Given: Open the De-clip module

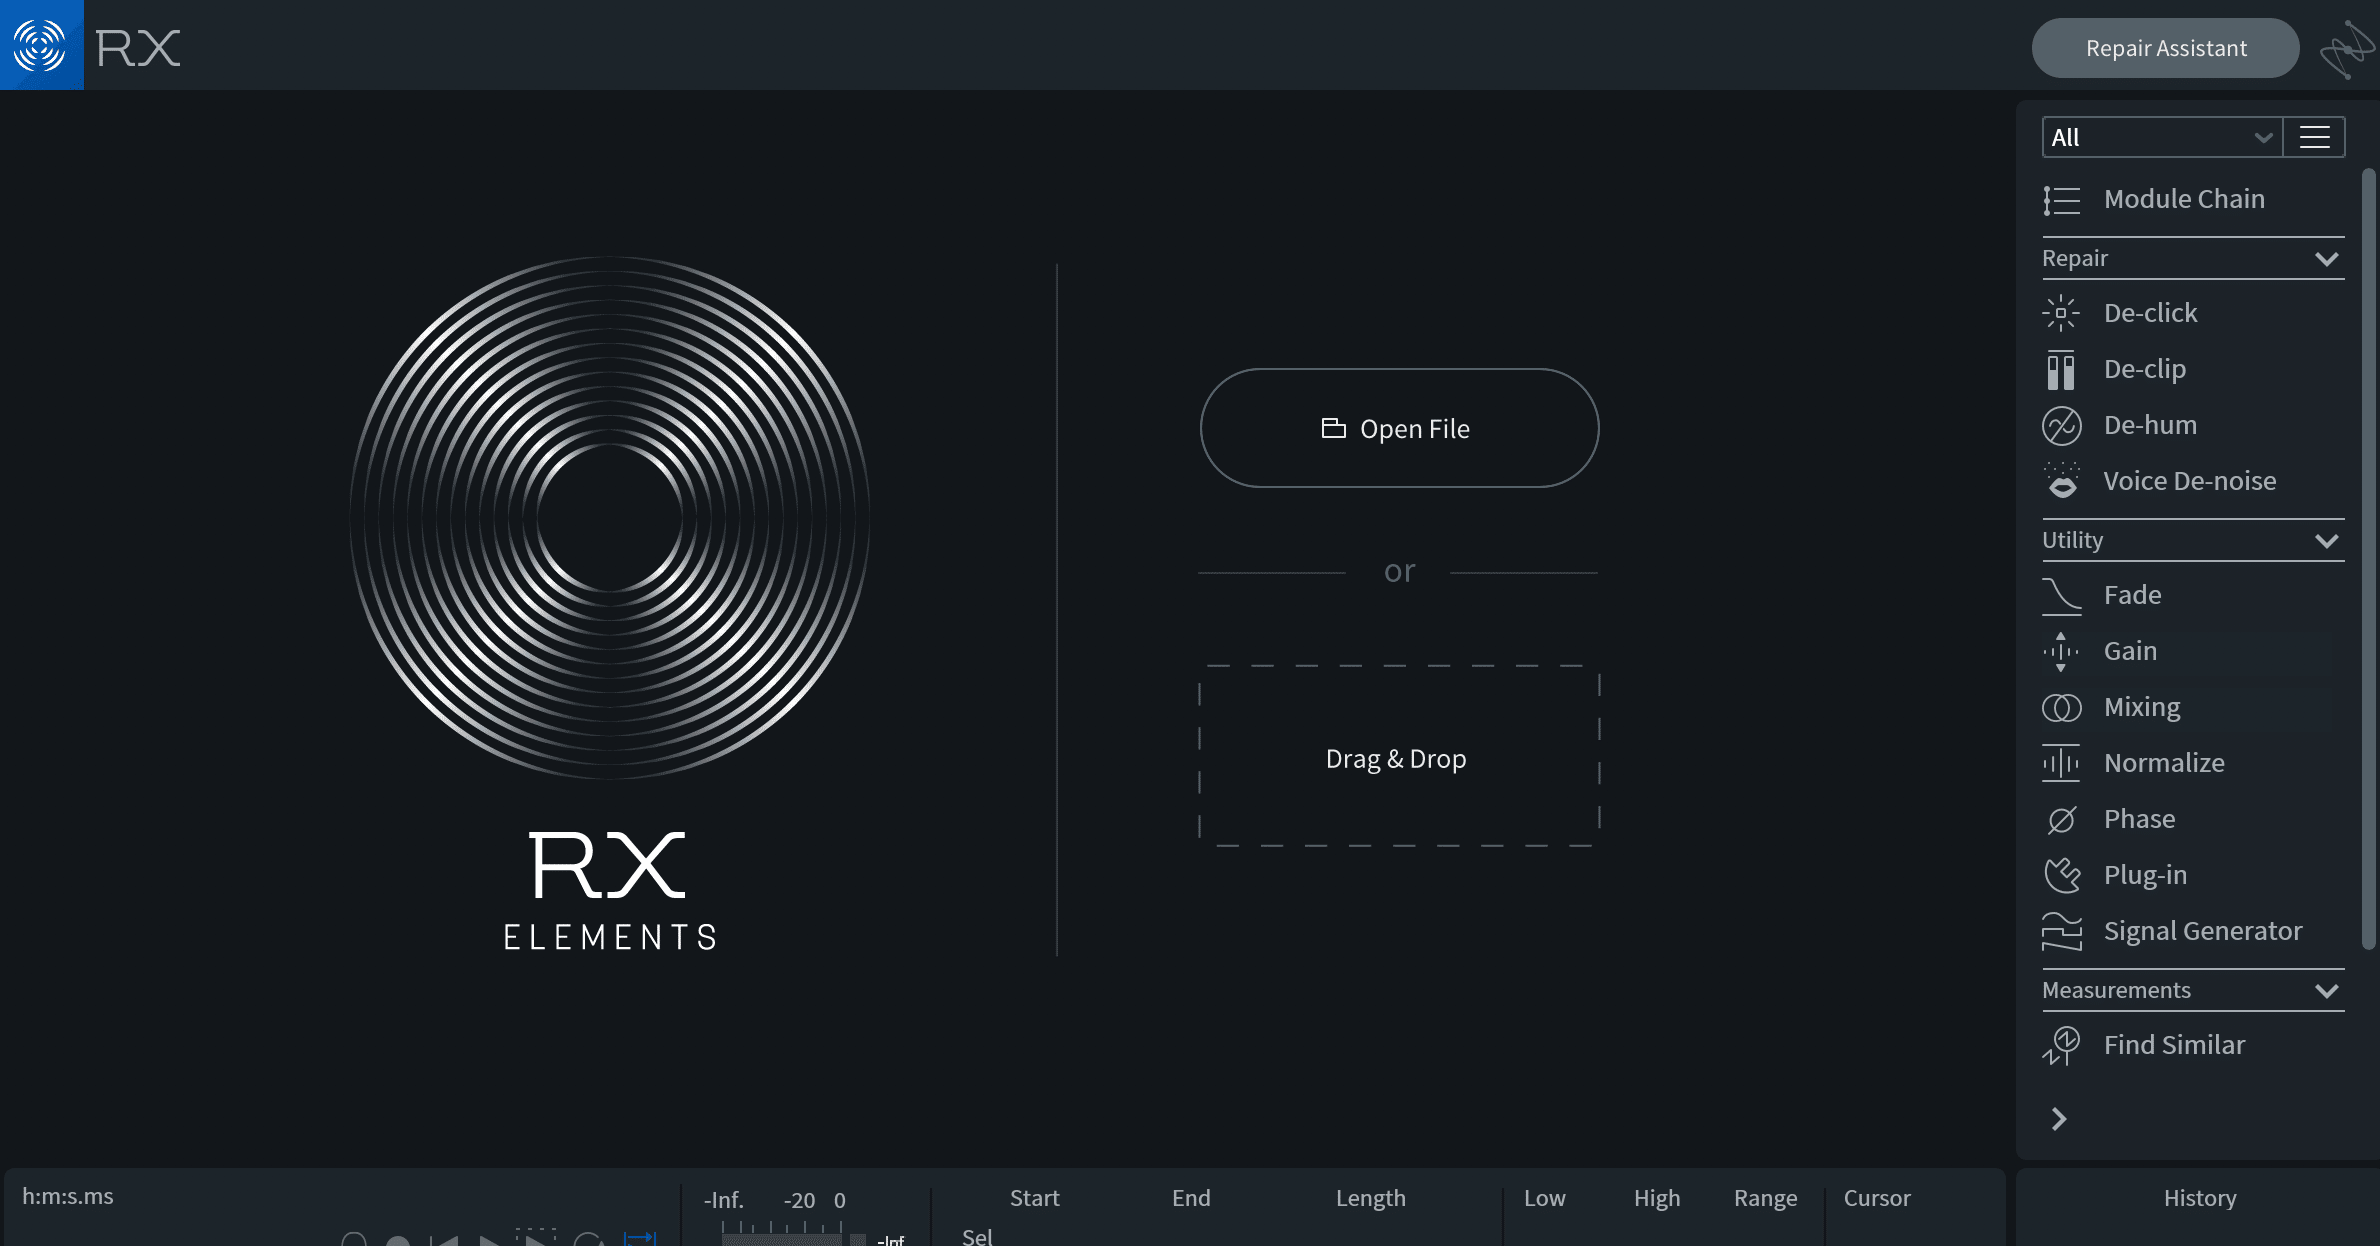Looking at the screenshot, I should tap(2144, 369).
